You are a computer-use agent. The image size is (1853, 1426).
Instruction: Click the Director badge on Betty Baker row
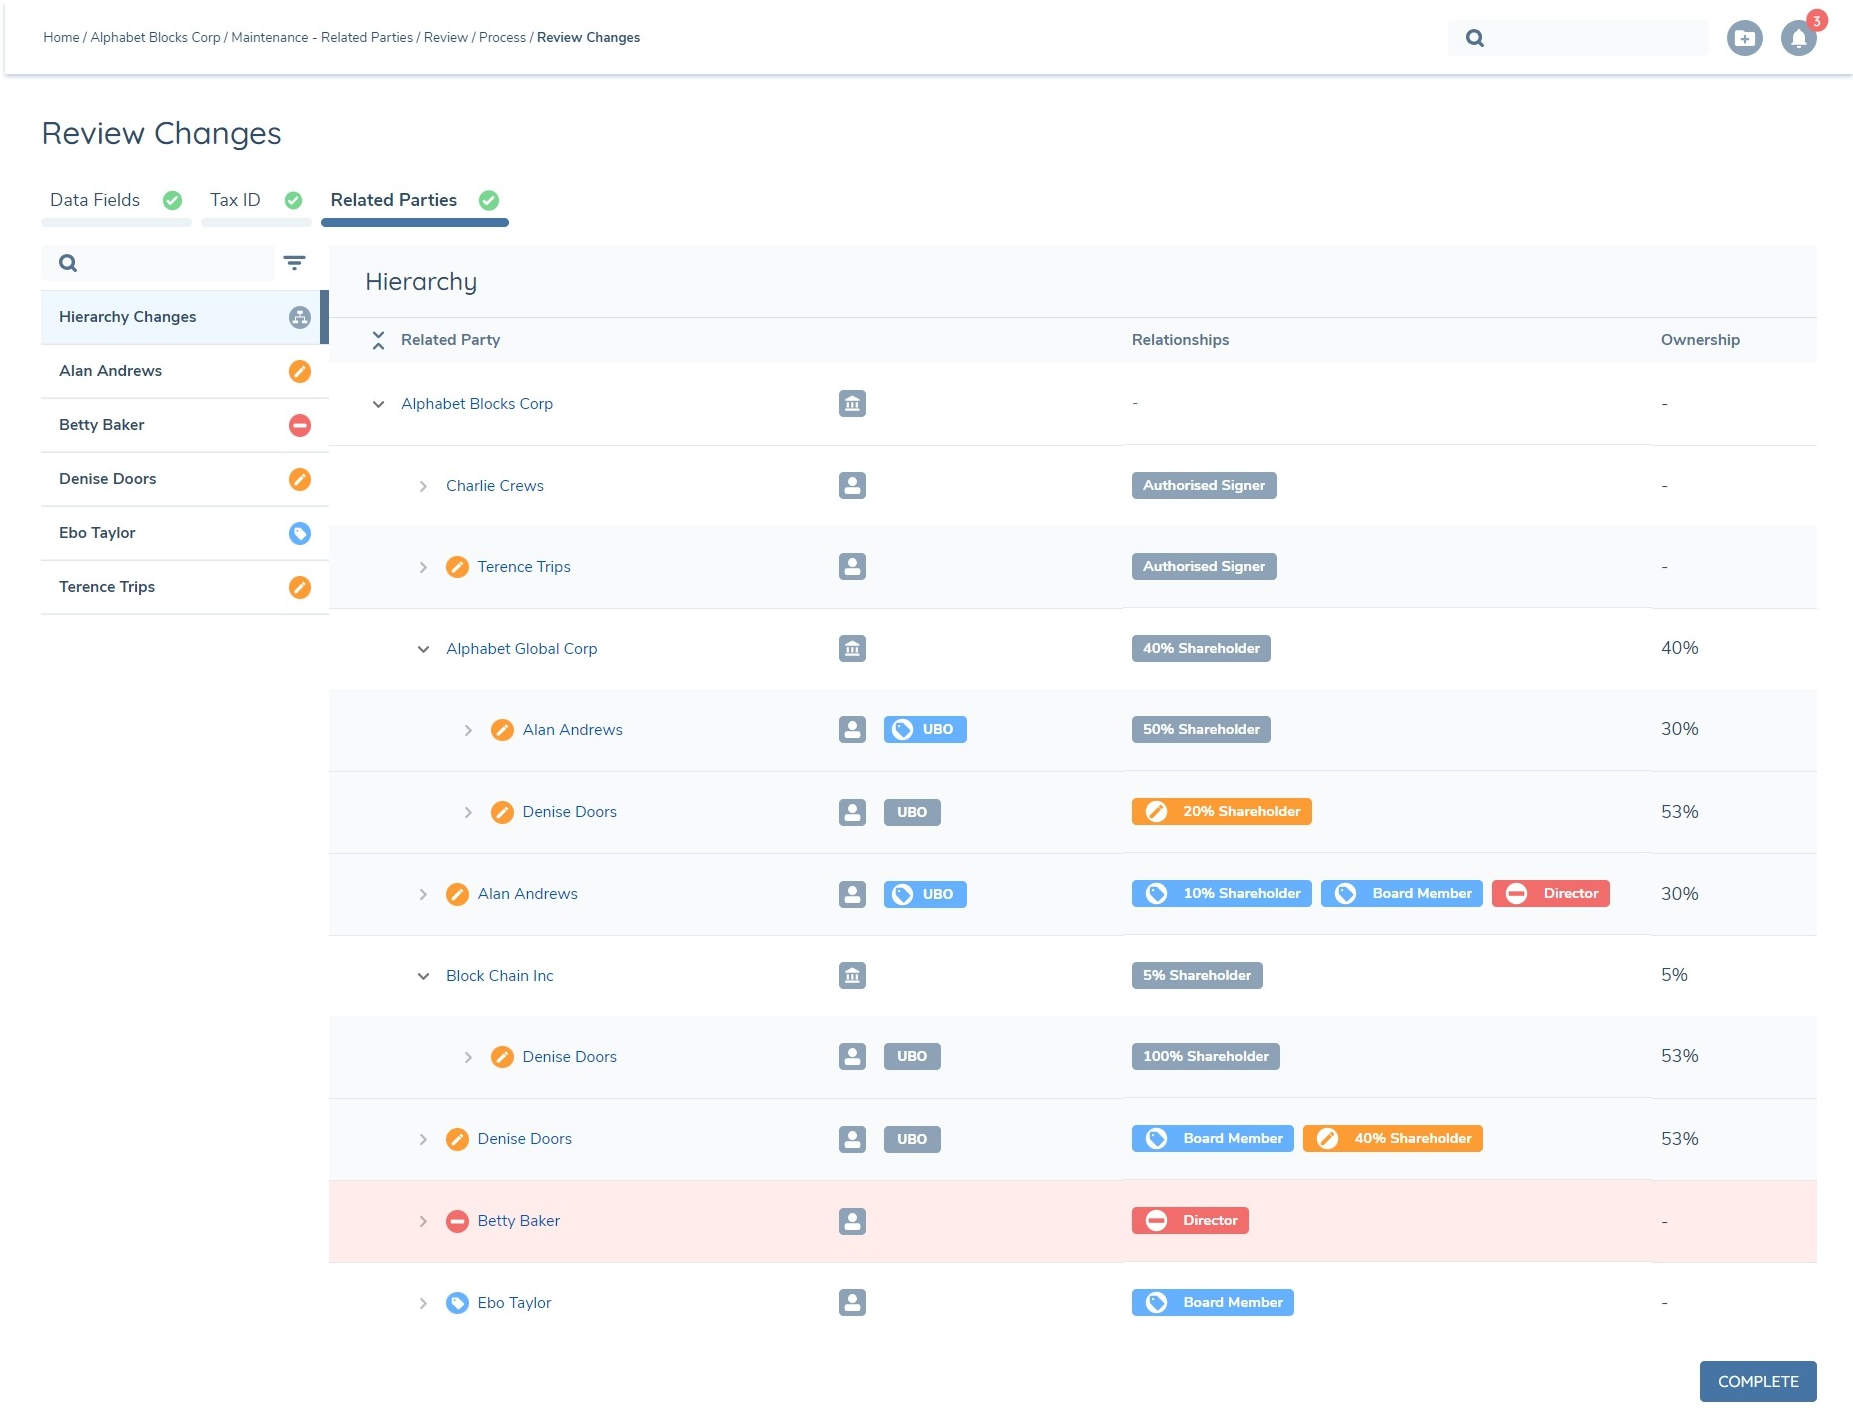pyautogui.click(x=1190, y=1220)
